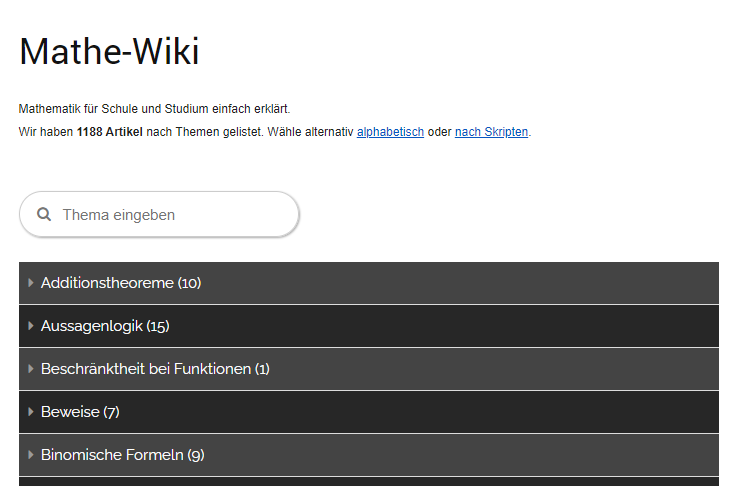Image resolution: width=734 pixels, height=486 pixels.
Task: Open the 'alphabetisch' link
Action: coord(390,132)
